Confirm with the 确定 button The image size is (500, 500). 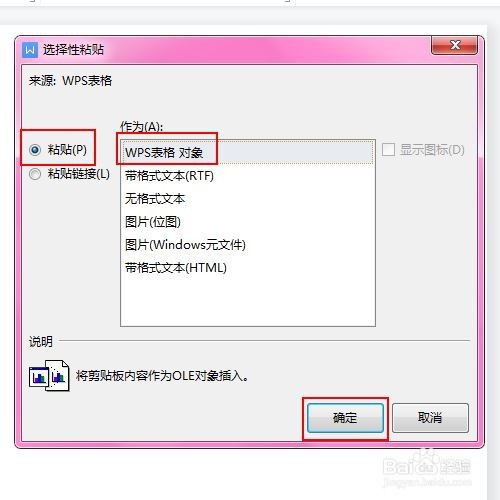(x=345, y=418)
